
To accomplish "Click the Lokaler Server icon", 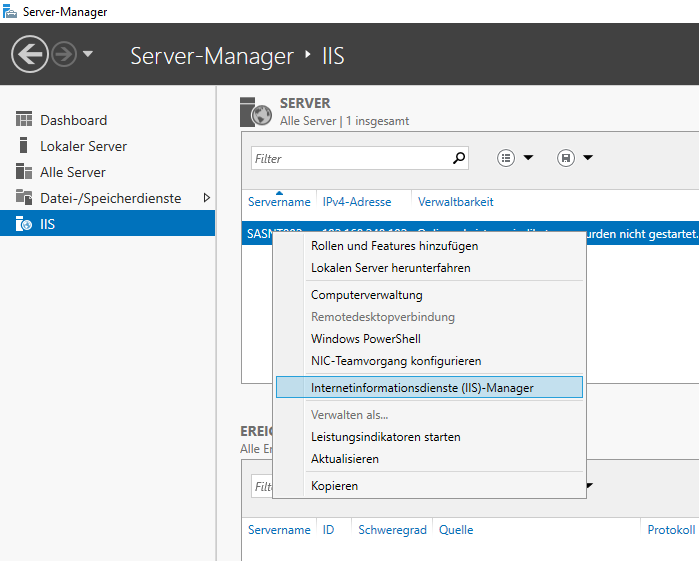I will click(x=24, y=146).
